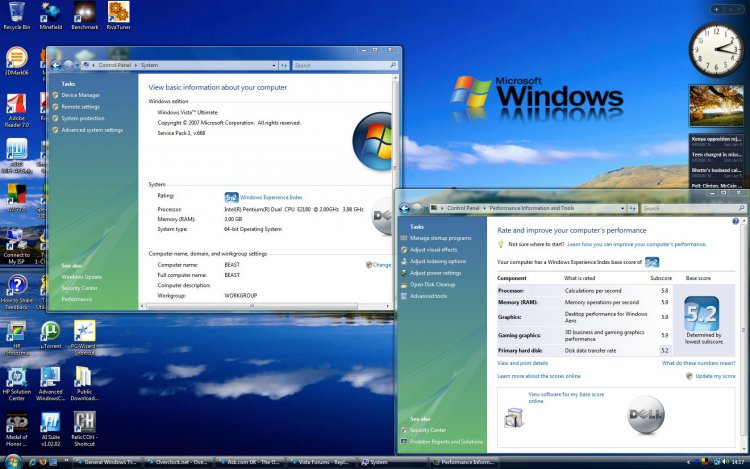The height and width of the screenshot is (469, 750).
Task: Open recent pages arrow in System window
Action: [x=77, y=65]
